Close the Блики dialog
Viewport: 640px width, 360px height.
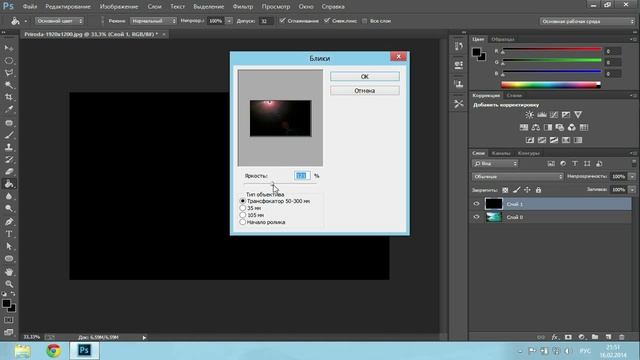tap(398, 57)
